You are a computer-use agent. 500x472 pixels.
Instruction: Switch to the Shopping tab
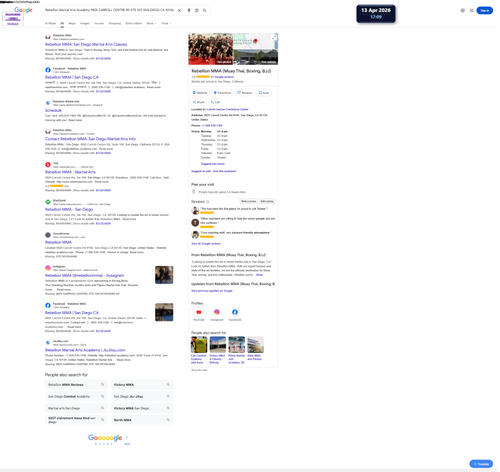coord(115,24)
